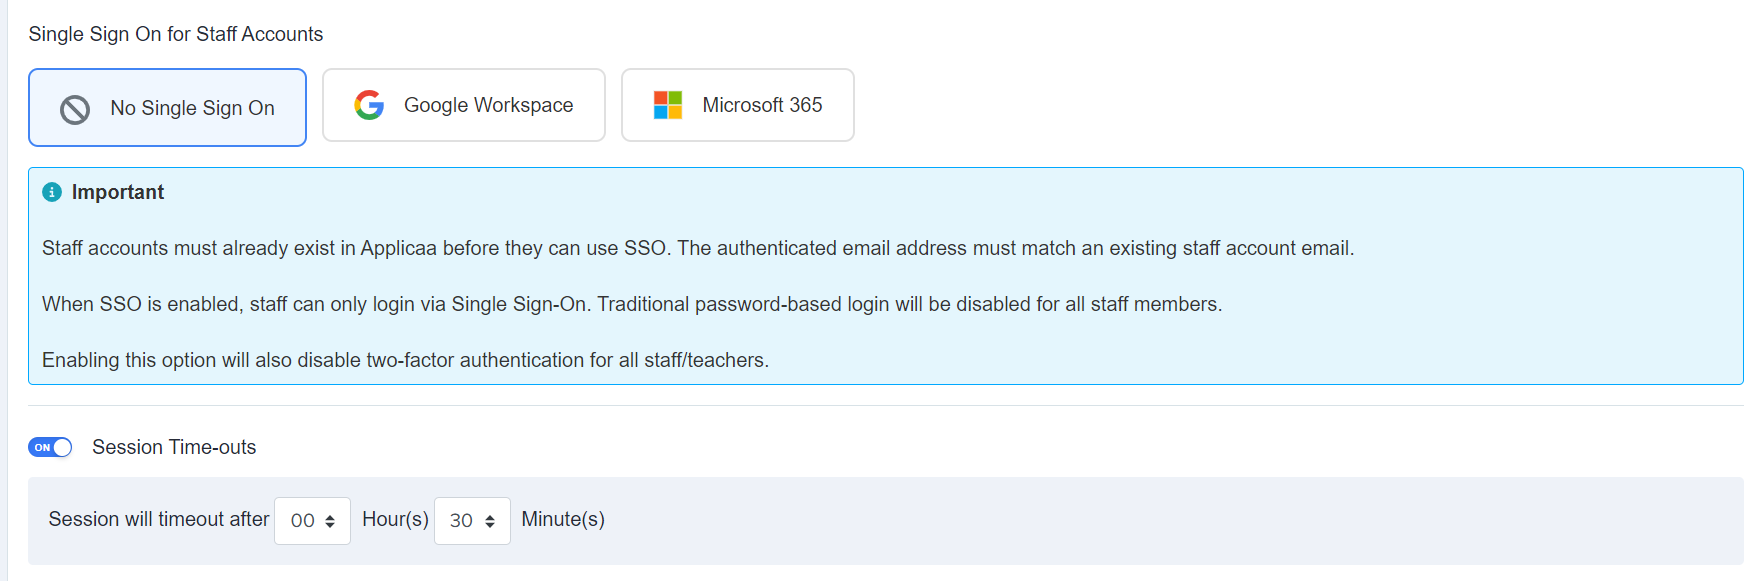Click the 'Session will timeout after' text

click(x=159, y=519)
